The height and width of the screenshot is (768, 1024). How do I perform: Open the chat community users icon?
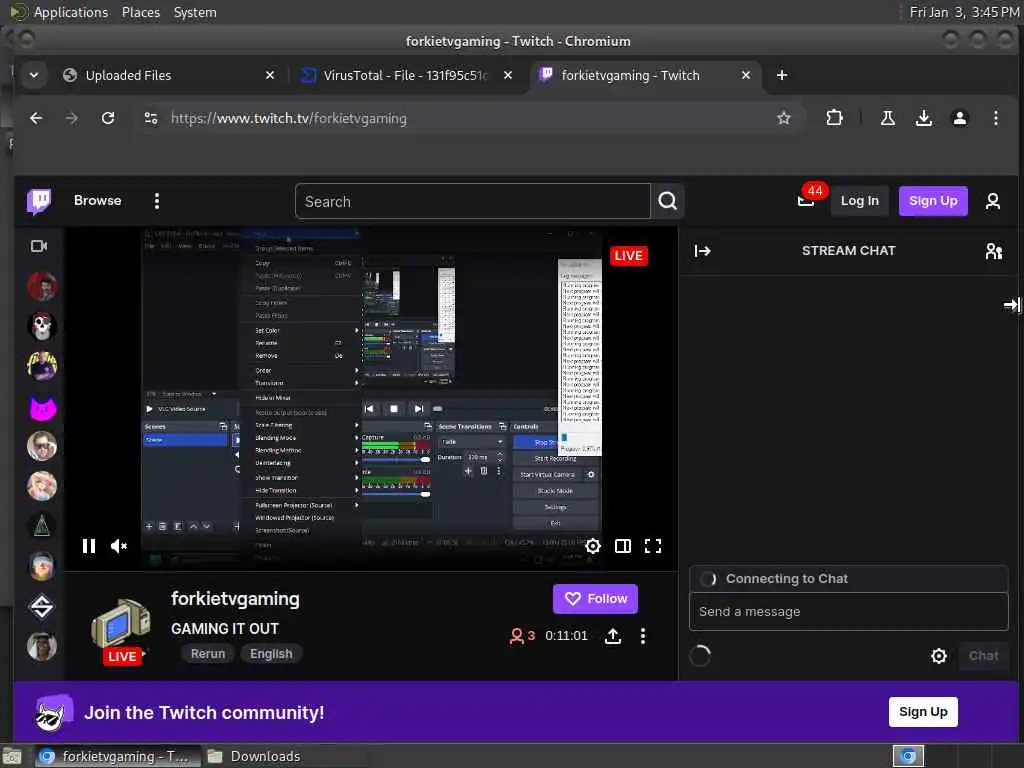click(x=993, y=251)
